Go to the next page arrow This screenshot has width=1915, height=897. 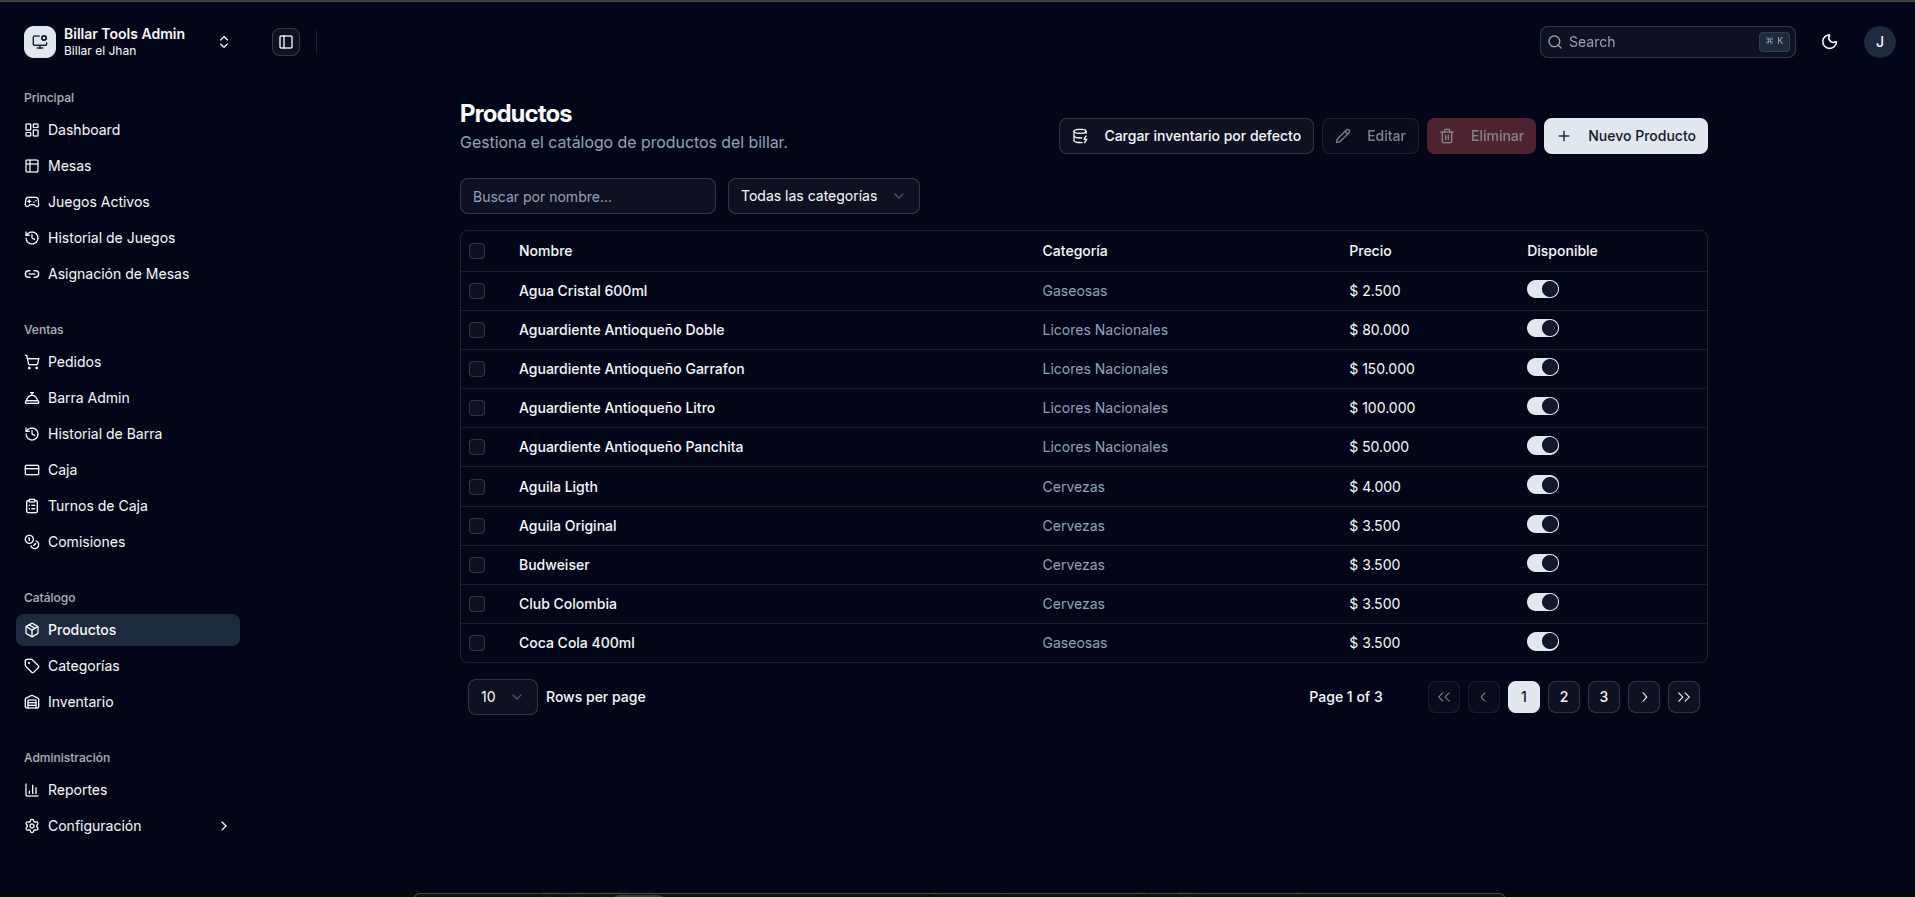[1644, 697]
